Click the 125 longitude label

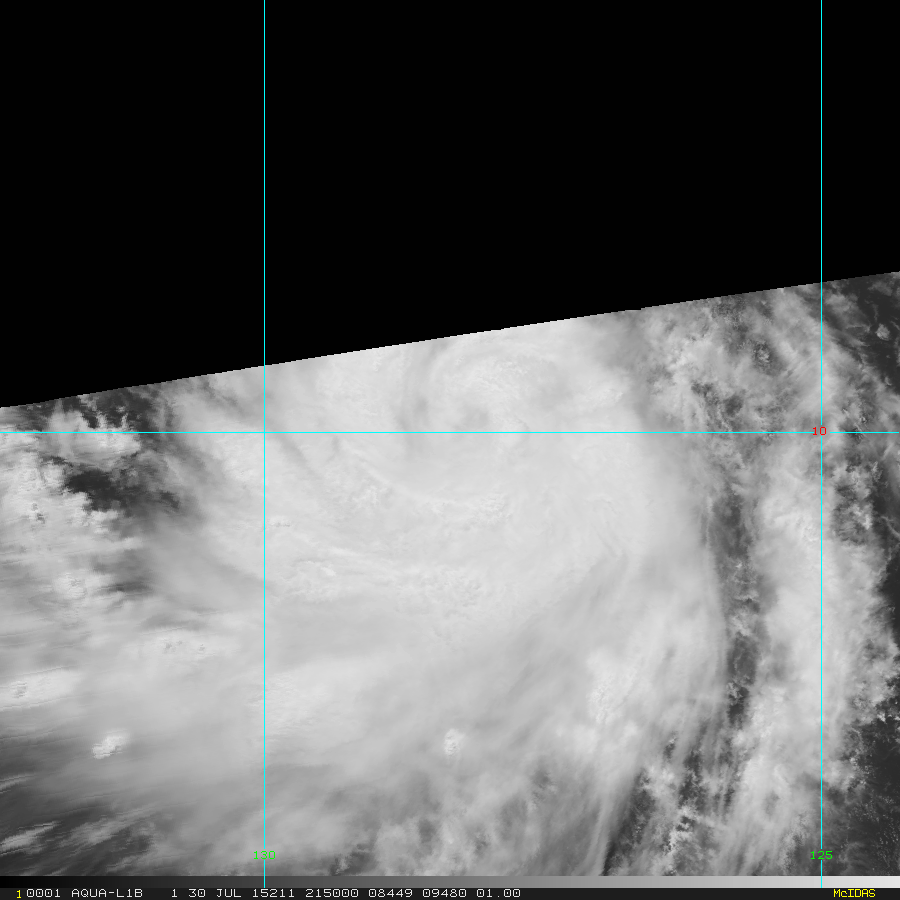click(x=821, y=856)
